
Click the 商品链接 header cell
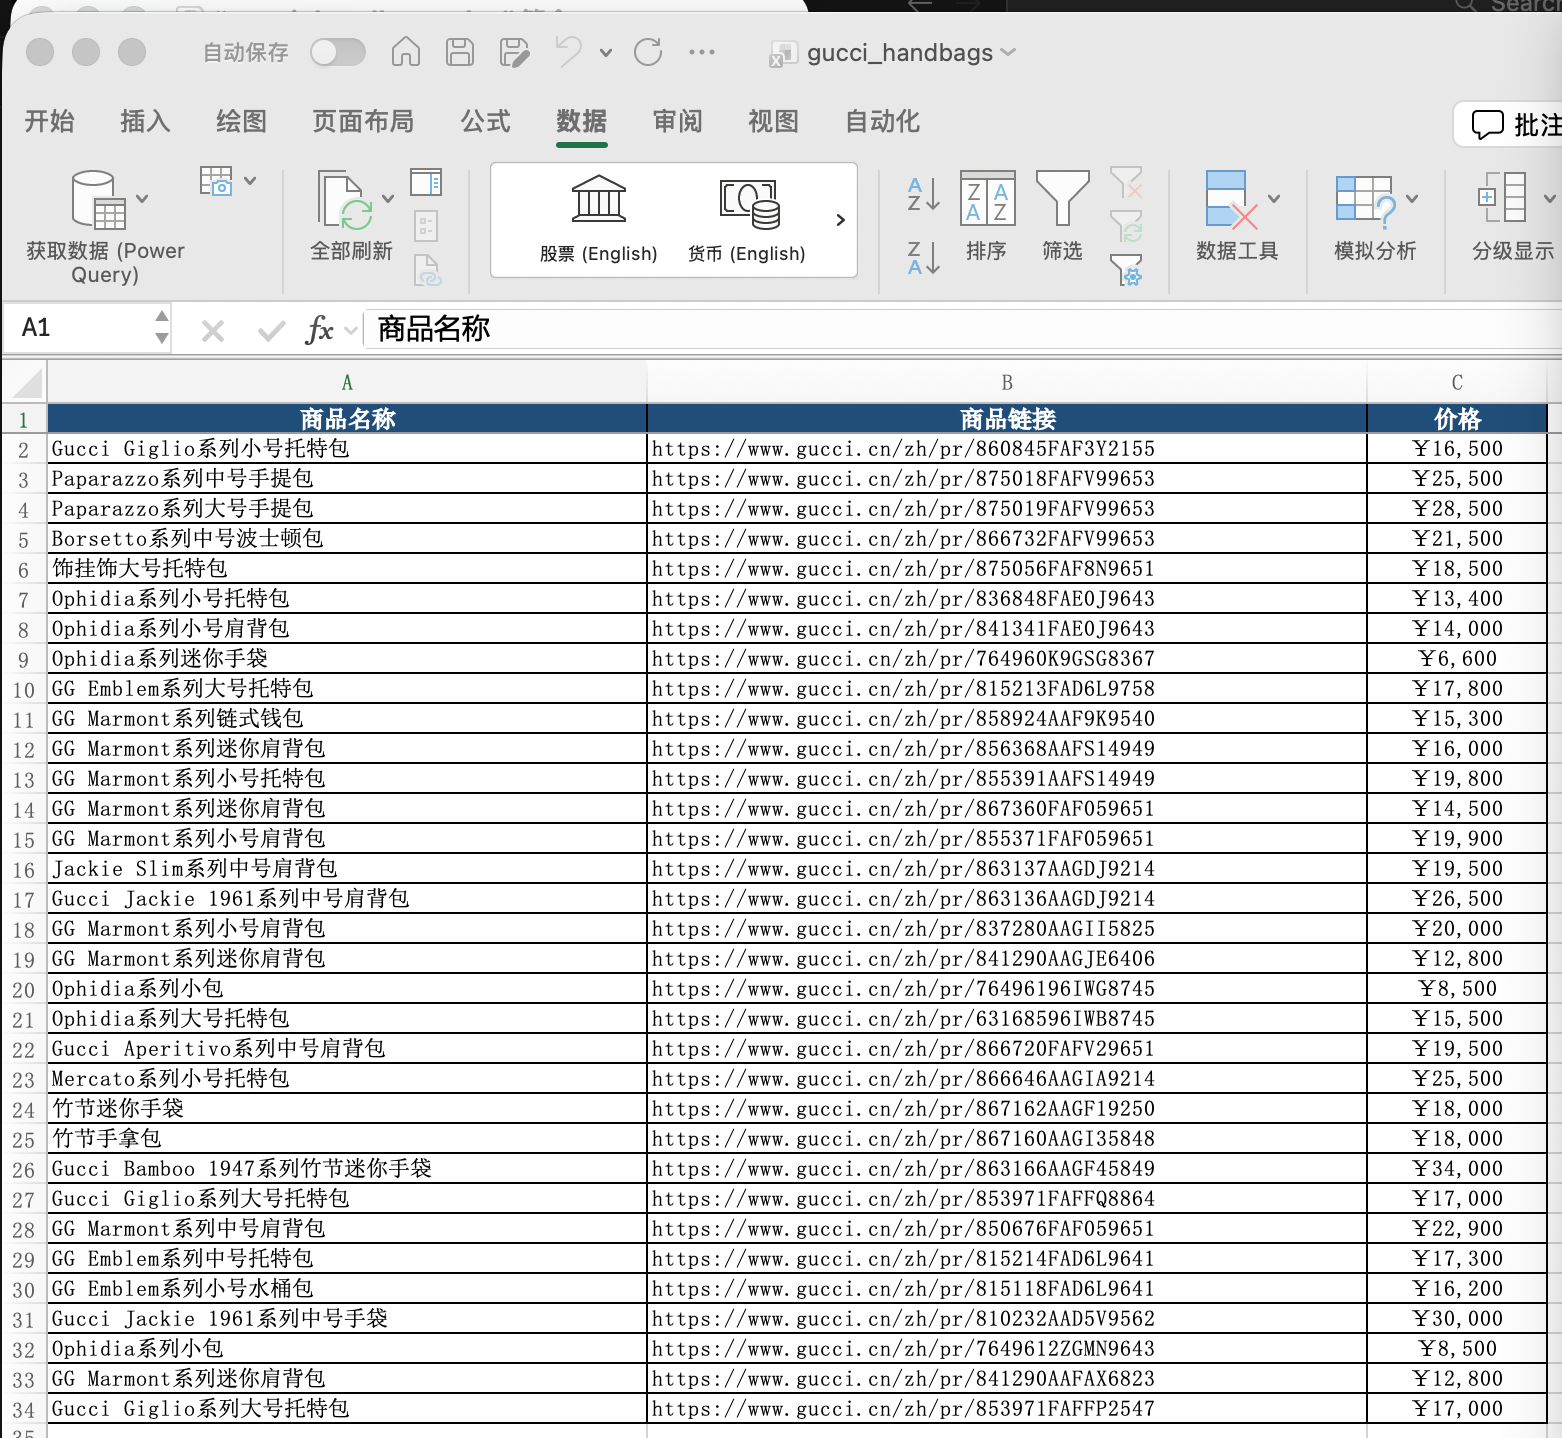[1007, 419]
